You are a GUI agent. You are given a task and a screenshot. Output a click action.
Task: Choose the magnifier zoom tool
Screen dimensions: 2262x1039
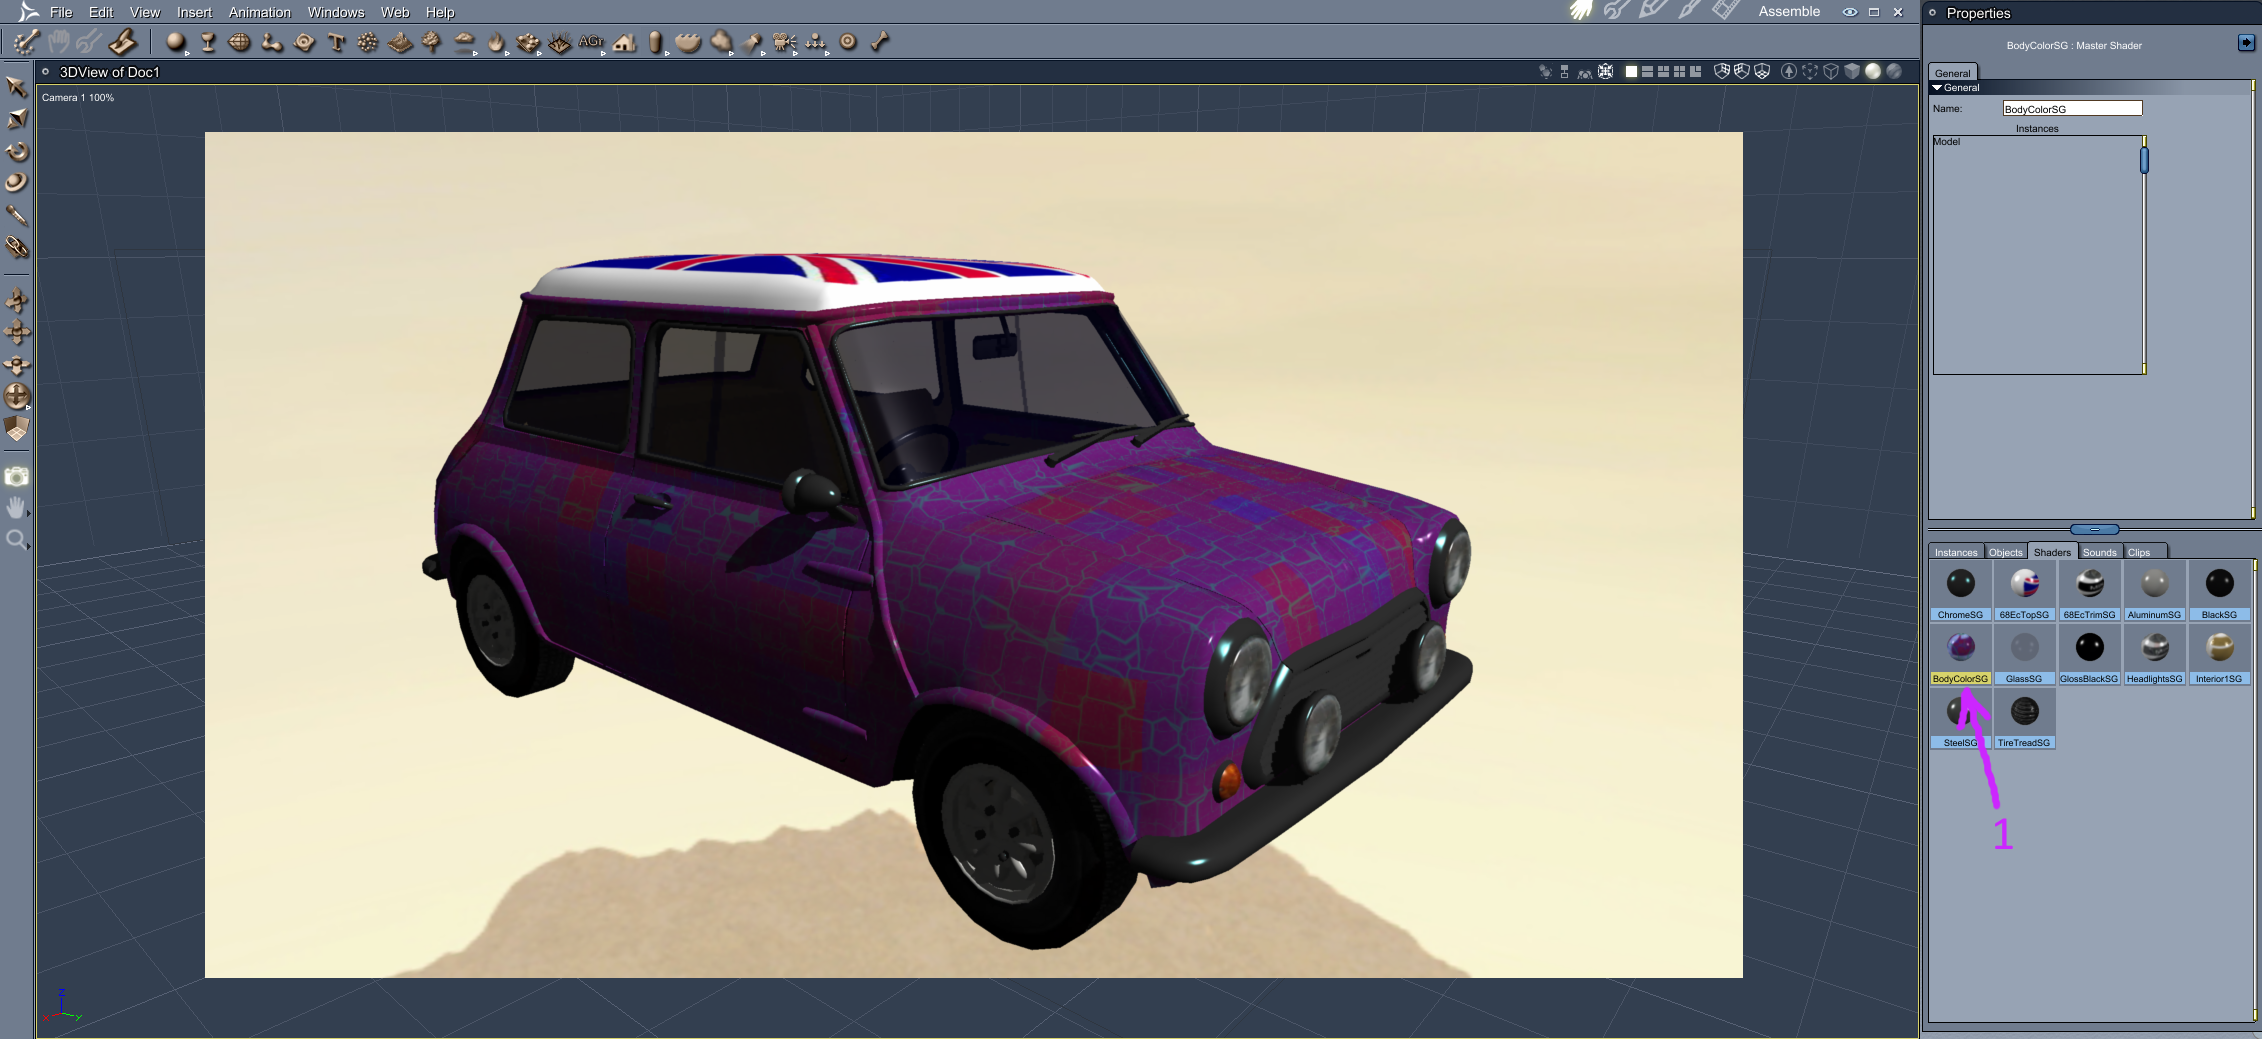[16, 540]
